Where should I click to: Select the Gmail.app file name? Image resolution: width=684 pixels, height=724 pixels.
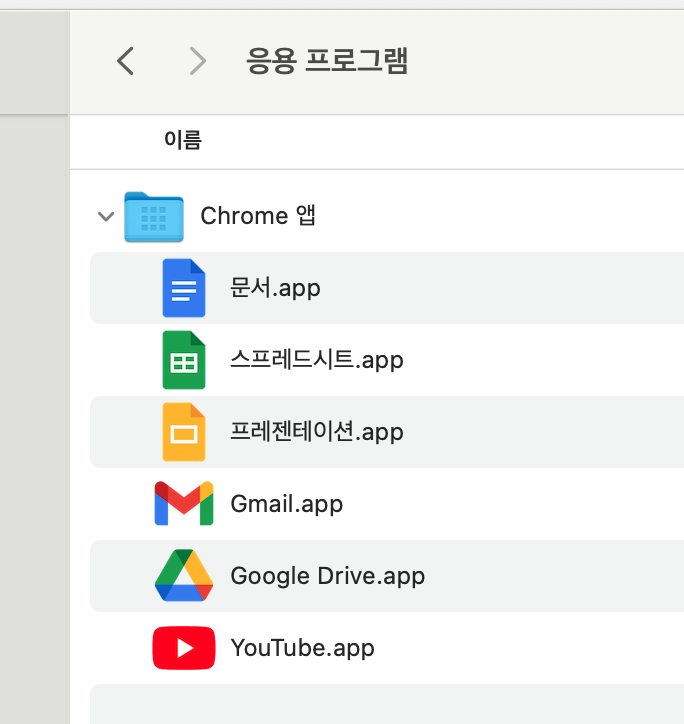(x=287, y=504)
